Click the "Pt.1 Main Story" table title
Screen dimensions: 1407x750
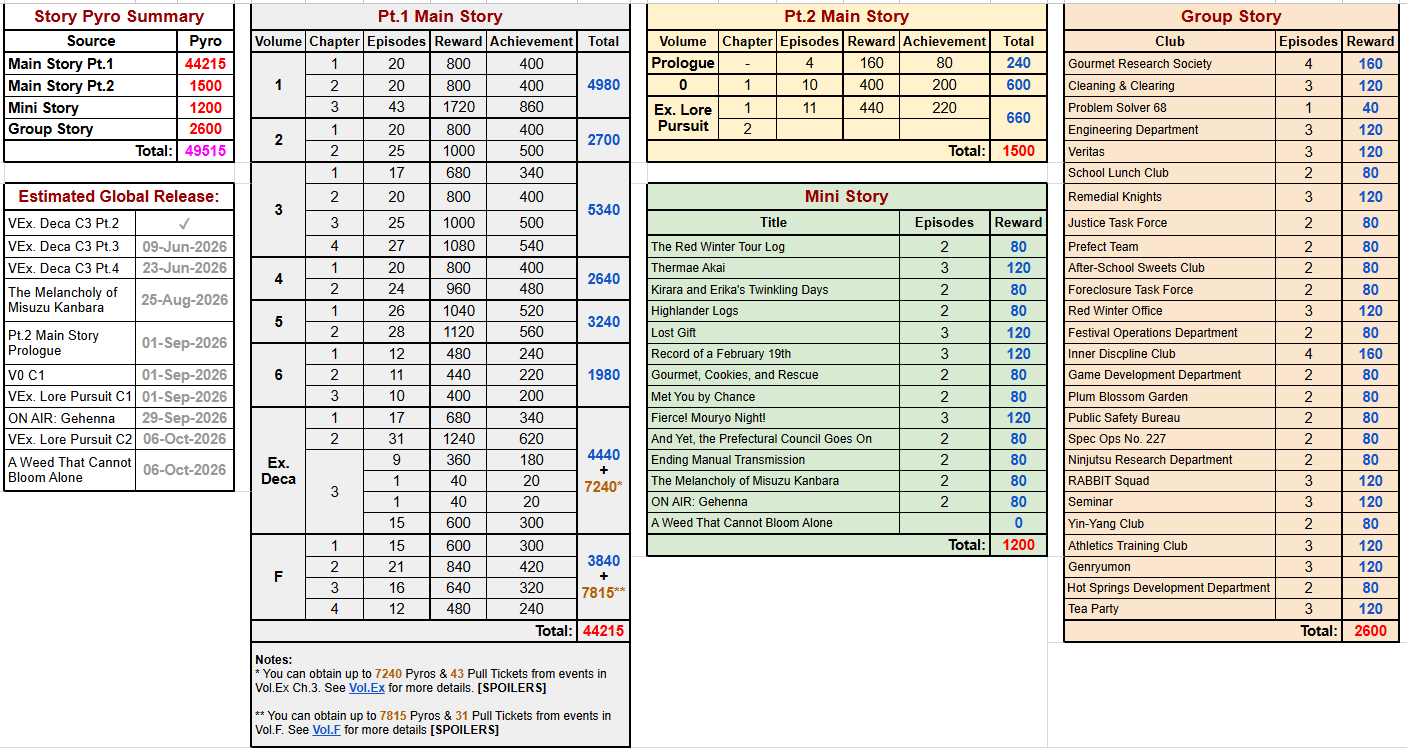coord(440,17)
